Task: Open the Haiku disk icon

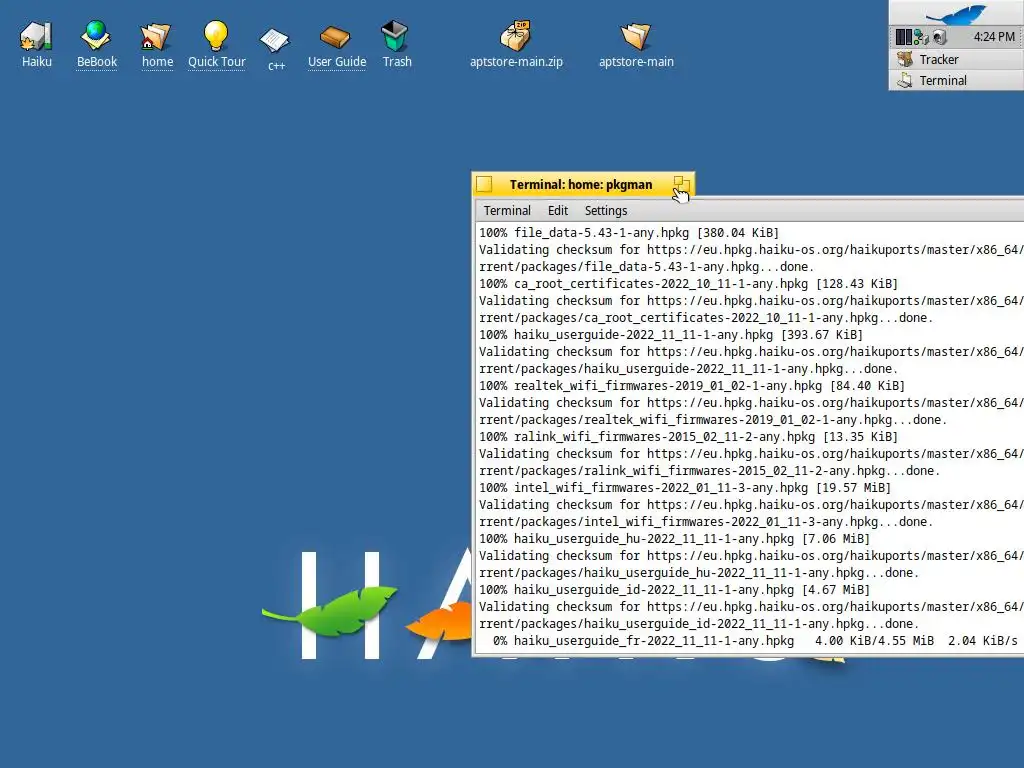Action: [36, 37]
